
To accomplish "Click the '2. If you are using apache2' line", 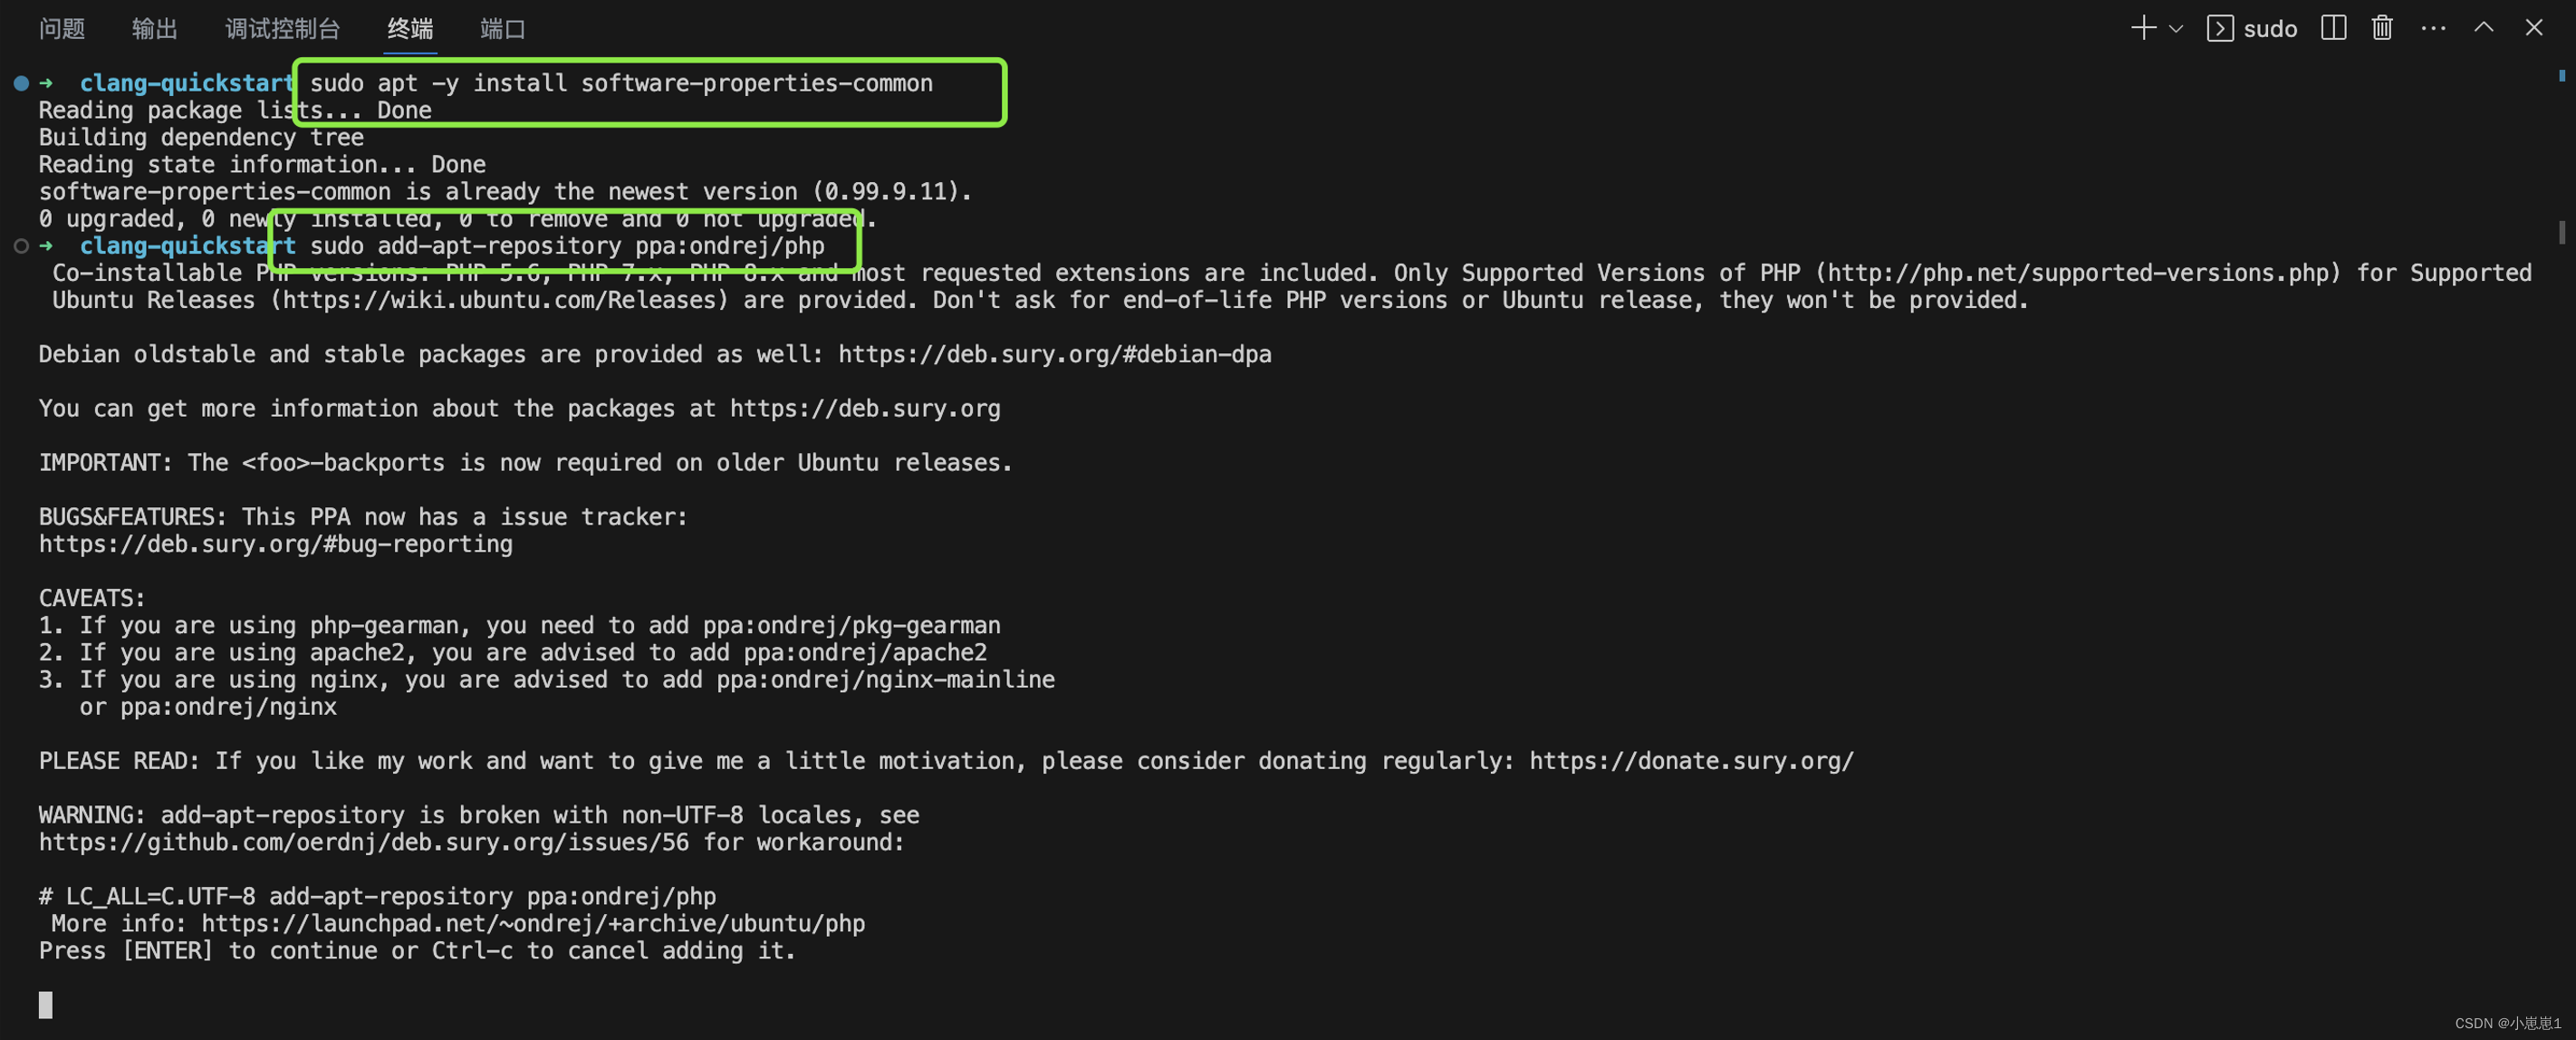I will 513,653.
